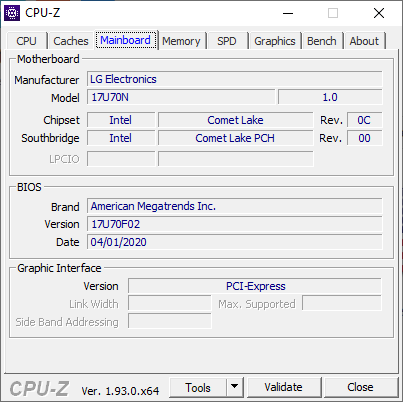This screenshot has height=402, width=403.
Task: Open the About tab
Action: point(364,41)
